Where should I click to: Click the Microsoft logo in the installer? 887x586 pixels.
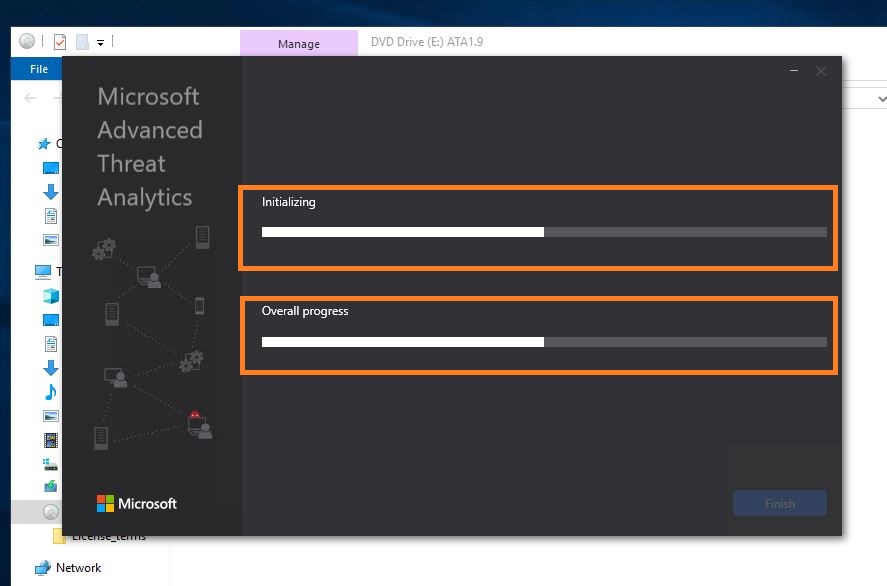pyautogui.click(x=137, y=503)
